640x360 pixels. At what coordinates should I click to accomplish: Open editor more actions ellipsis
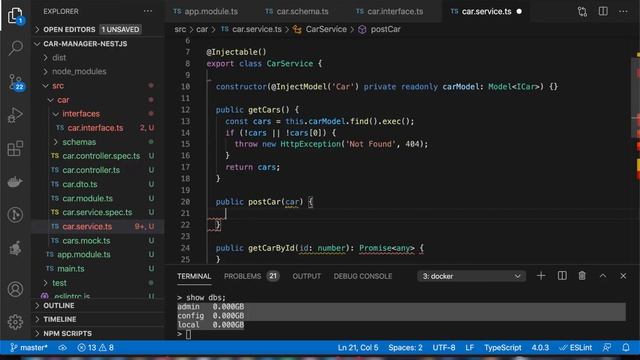623,11
